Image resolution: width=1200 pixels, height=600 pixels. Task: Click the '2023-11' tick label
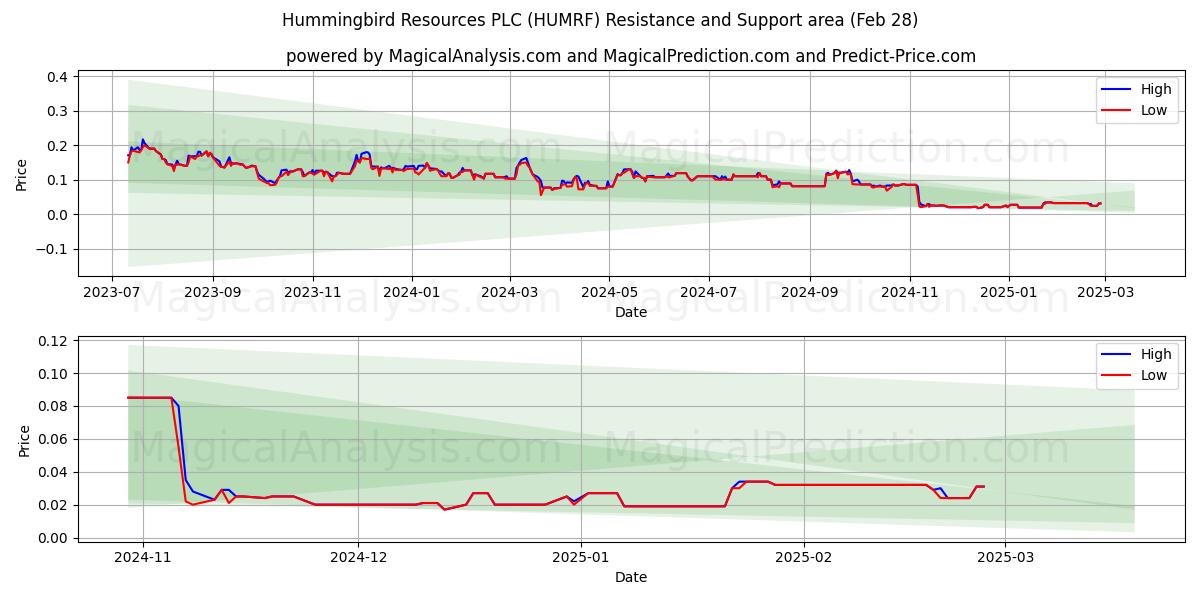click(x=313, y=292)
